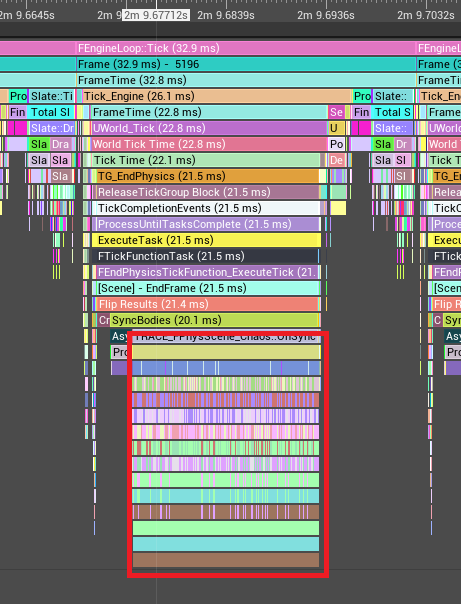Click the 'Total Sl' event in previous frame
Screen dimensions: 461x604
pos(50,112)
